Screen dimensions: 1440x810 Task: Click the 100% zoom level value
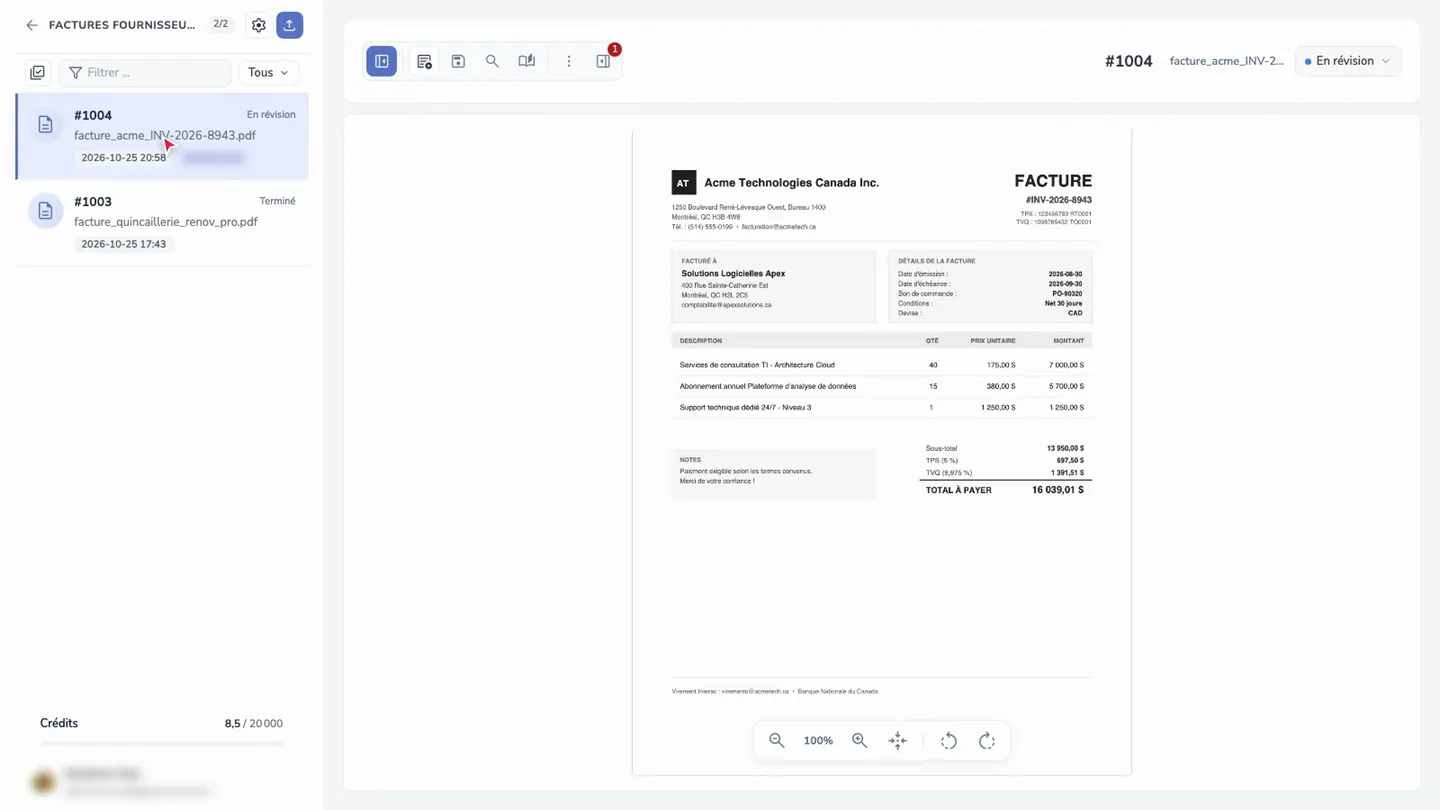pyautogui.click(x=818, y=741)
